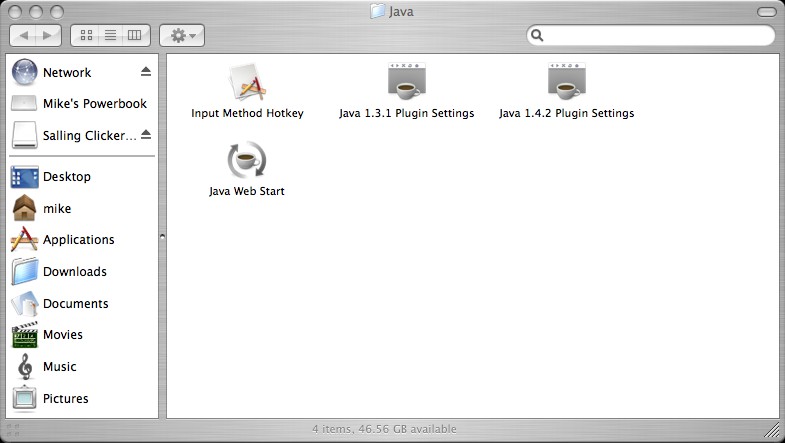Open the Documents folder icon

pos(25,303)
